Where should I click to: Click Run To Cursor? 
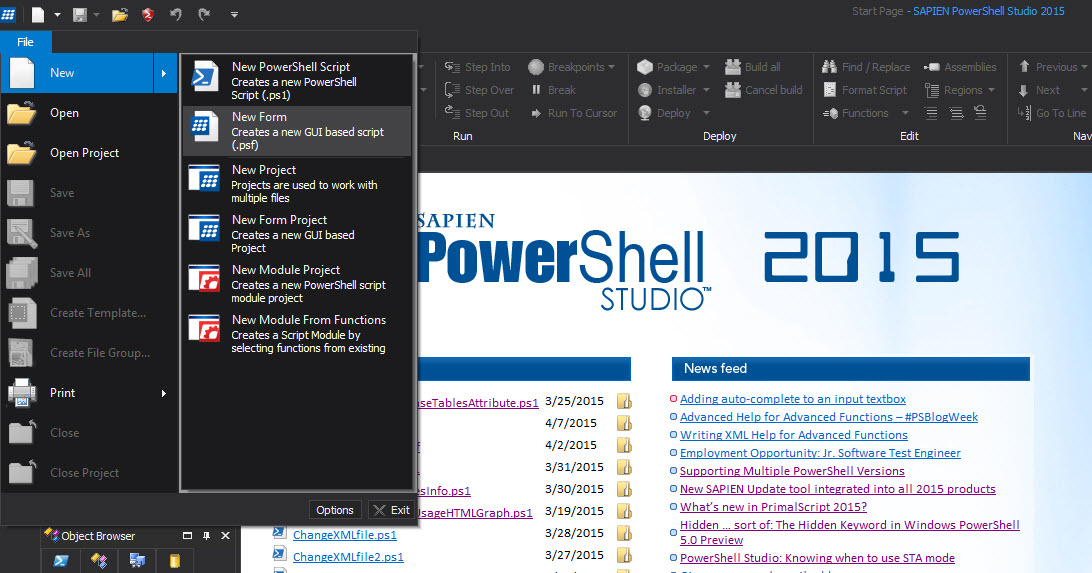574,113
